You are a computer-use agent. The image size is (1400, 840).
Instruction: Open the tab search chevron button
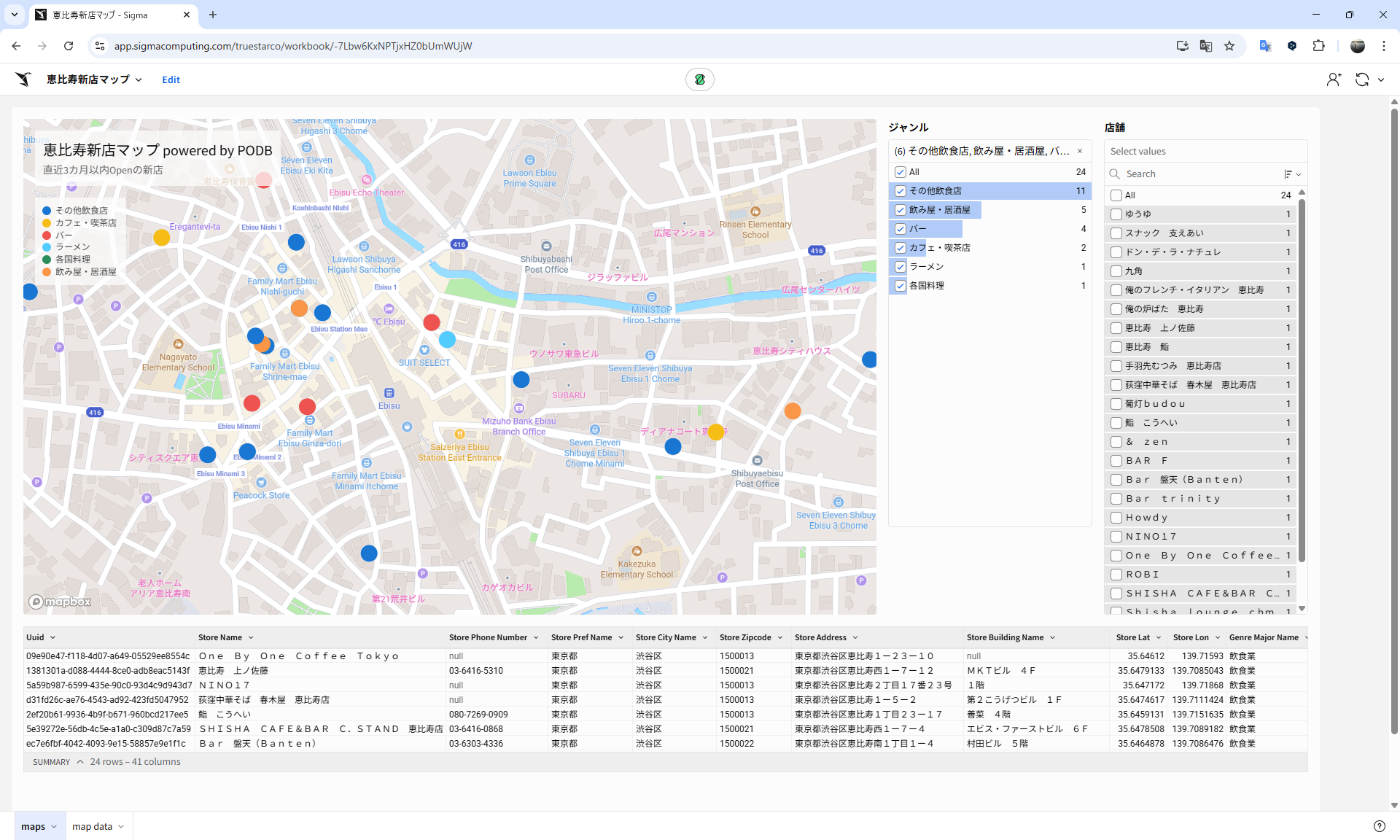coord(14,15)
